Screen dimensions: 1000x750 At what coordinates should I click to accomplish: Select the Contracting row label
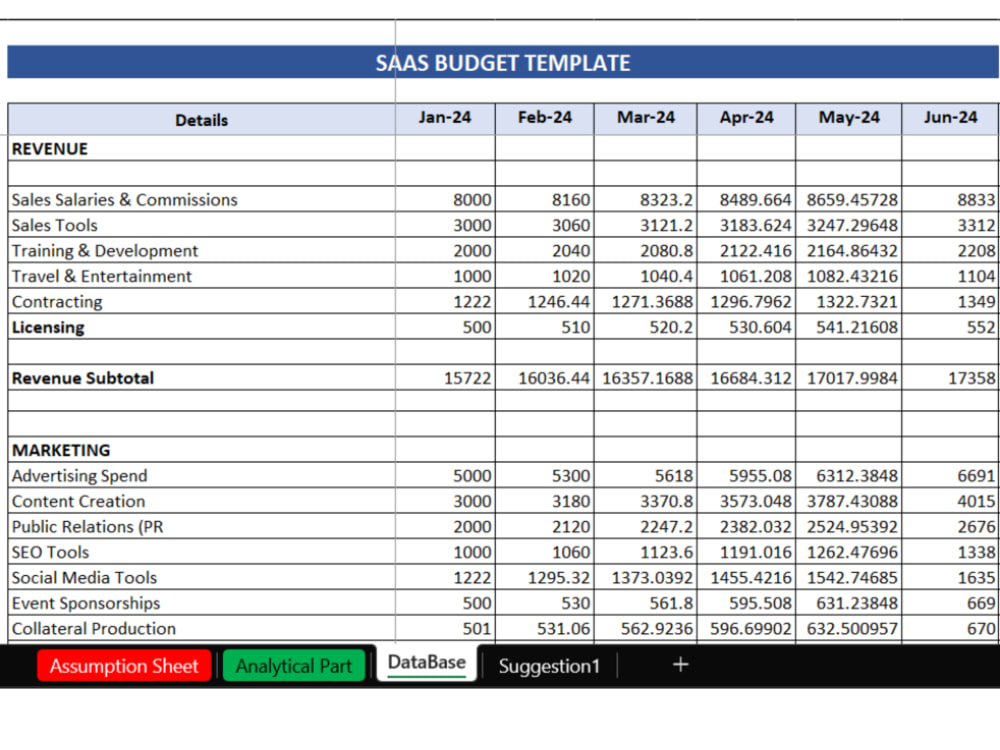pyautogui.click(x=202, y=301)
